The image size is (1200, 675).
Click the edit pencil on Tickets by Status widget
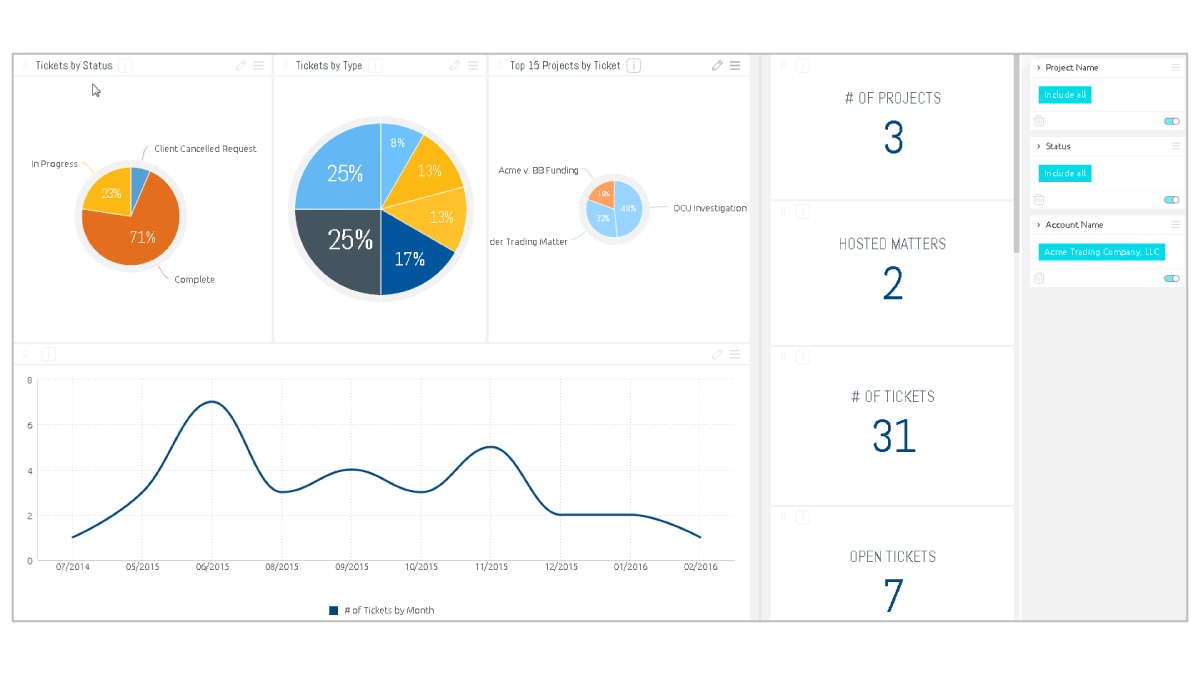click(240, 65)
